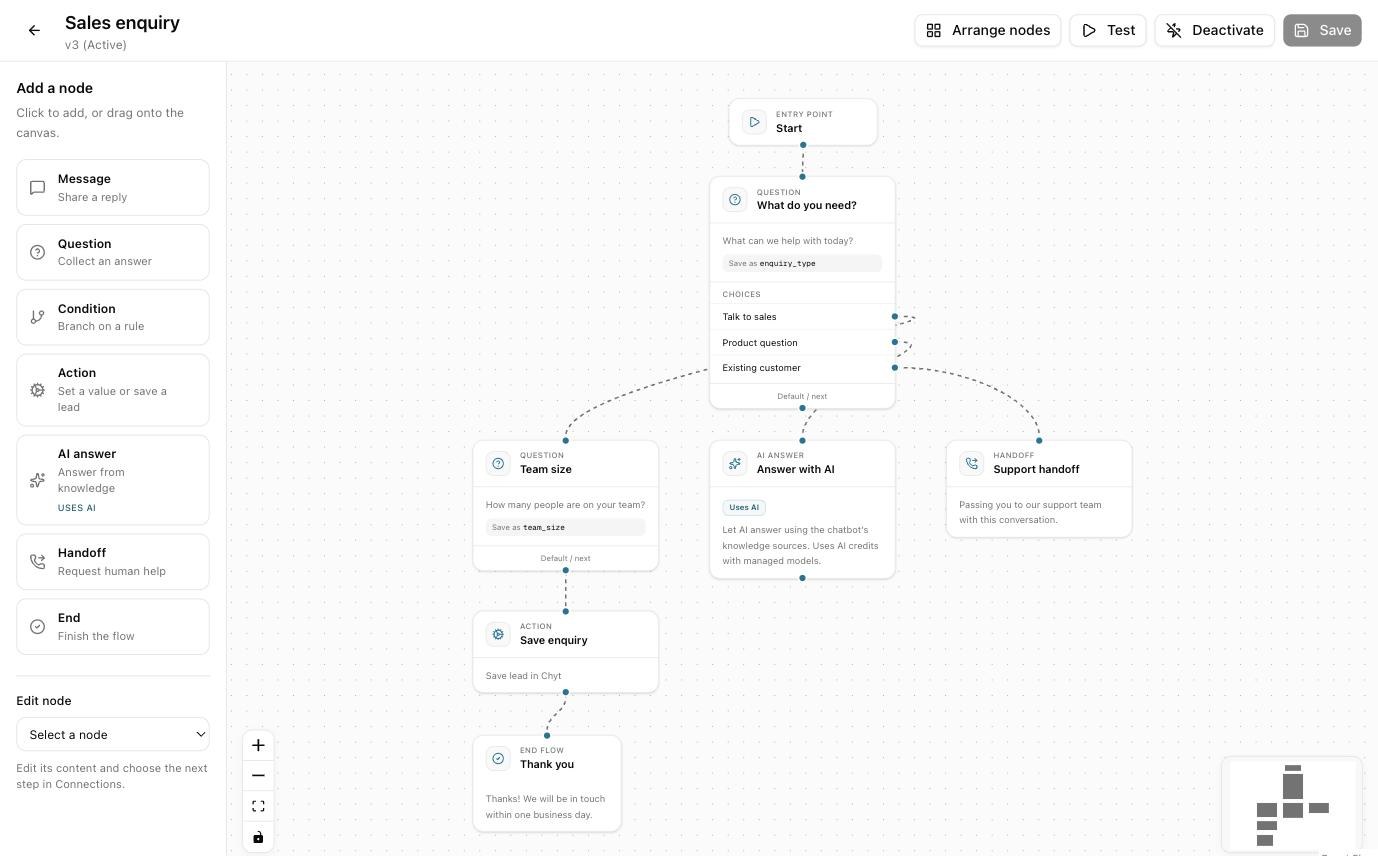This screenshot has width=1378, height=856.
Task: Click the Save enquiry gear icon
Action: coord(498,634)
